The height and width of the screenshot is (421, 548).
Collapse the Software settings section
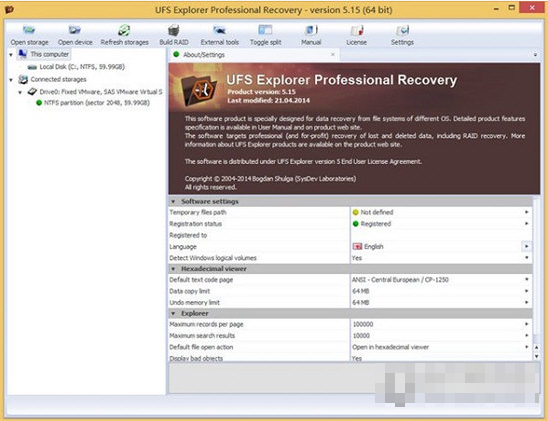[173, 202]
